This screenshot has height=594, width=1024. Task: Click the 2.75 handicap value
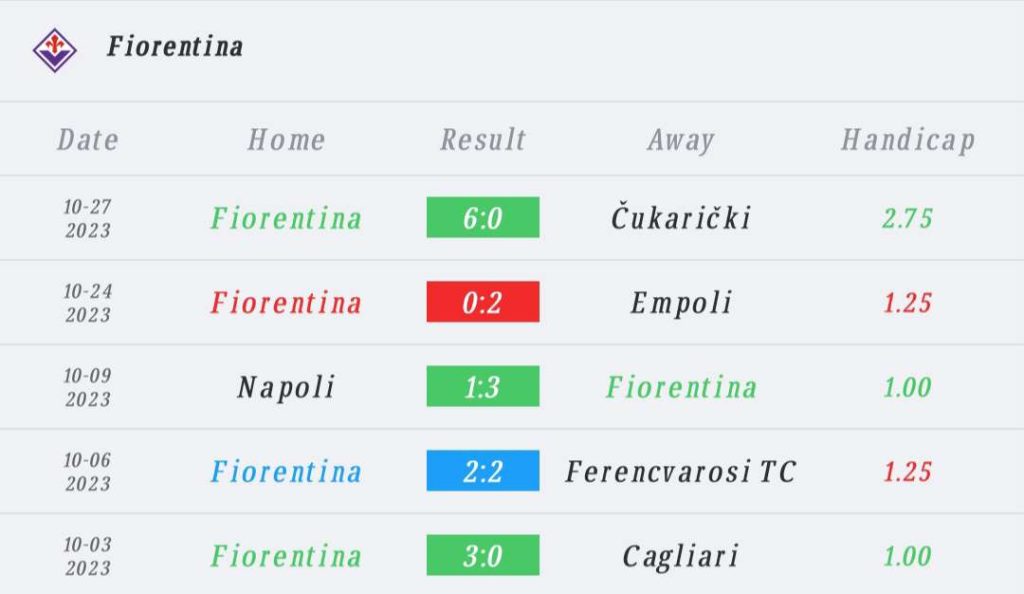pyautogui.click(x=908, y=218)
